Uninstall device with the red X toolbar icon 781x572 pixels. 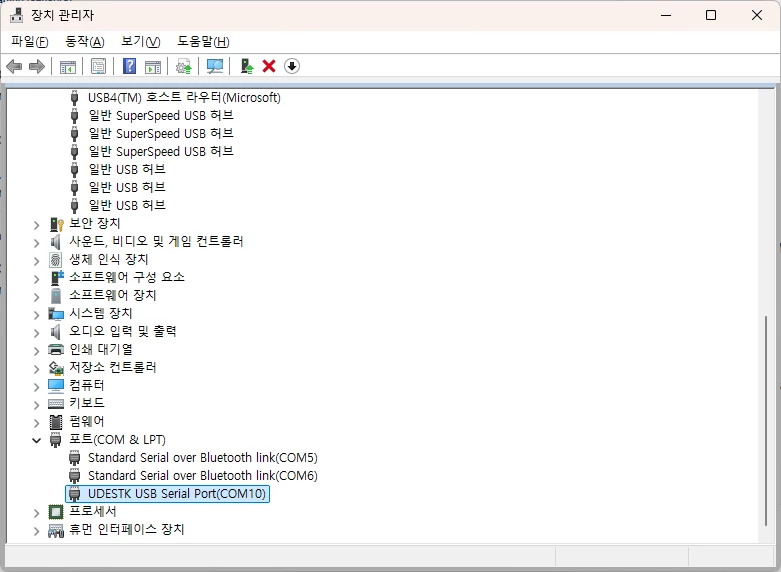[x=269, y=66]
